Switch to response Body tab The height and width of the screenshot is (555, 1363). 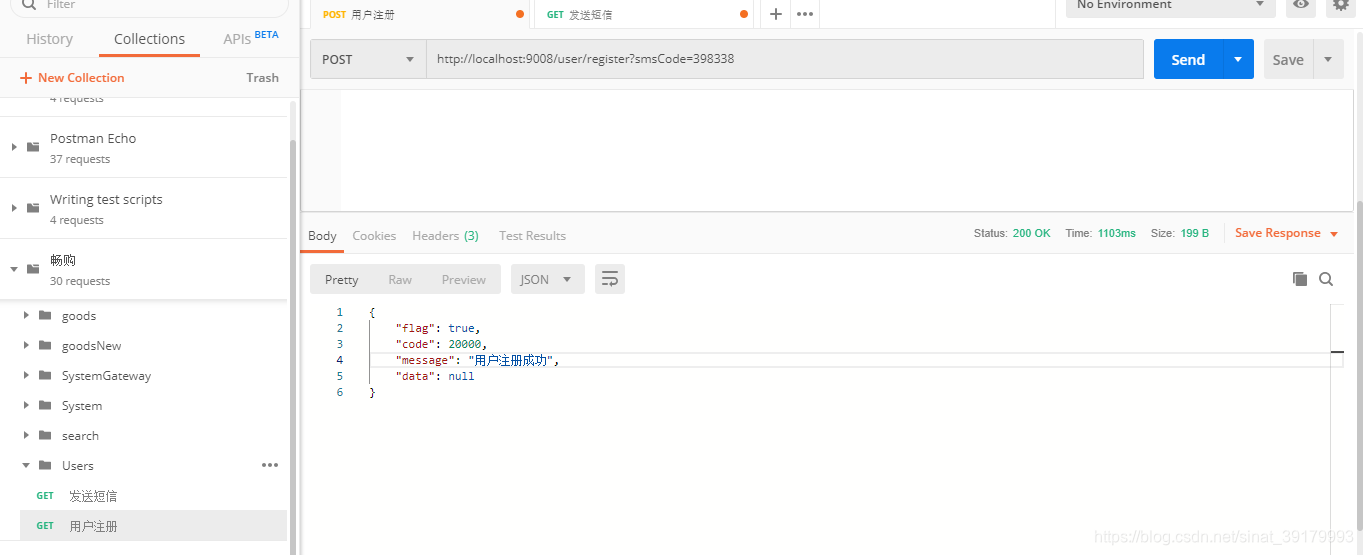[322, 236]
